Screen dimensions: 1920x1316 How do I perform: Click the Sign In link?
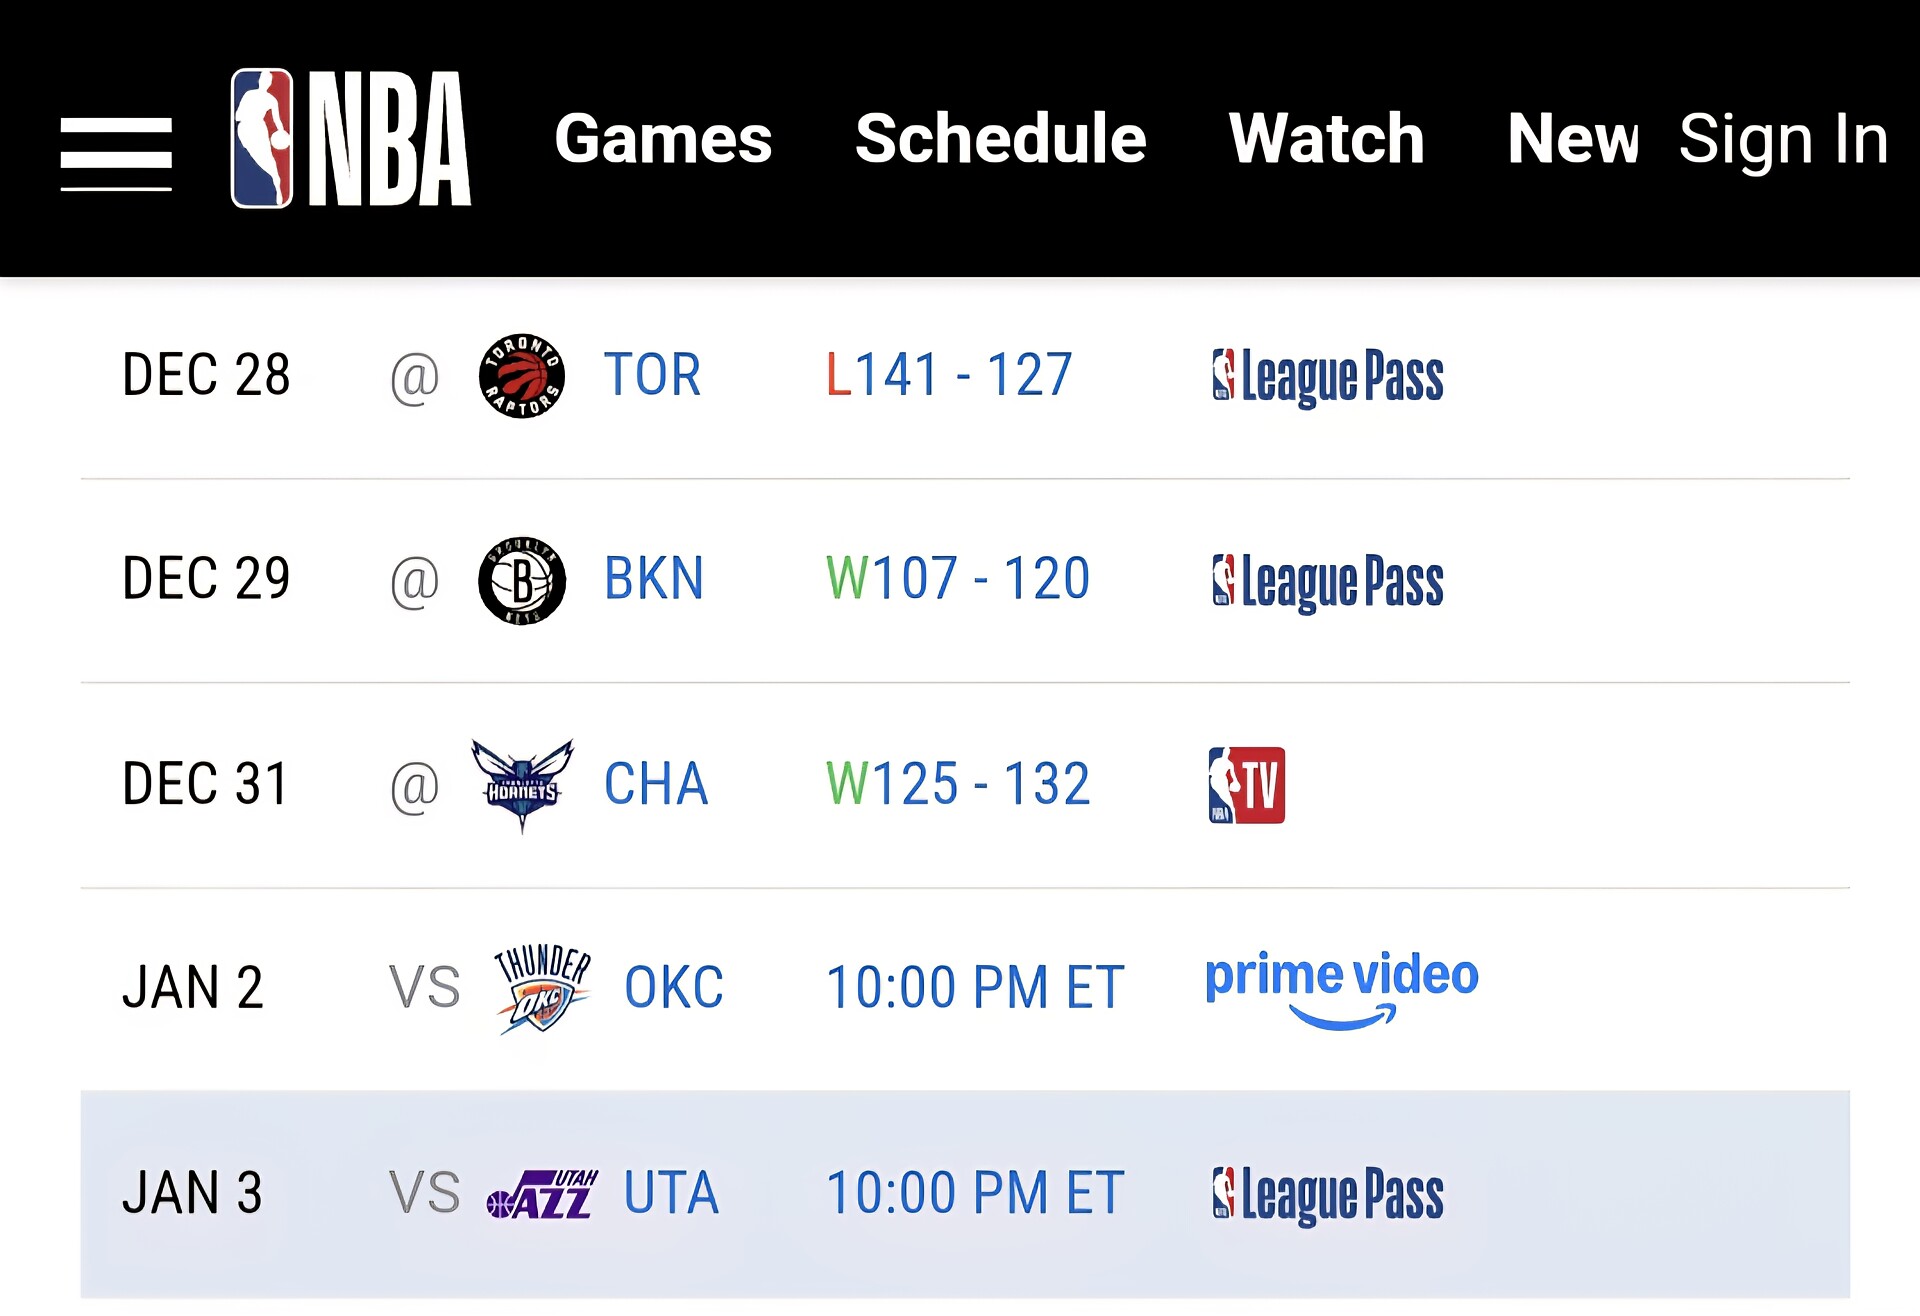point(1783,140)
